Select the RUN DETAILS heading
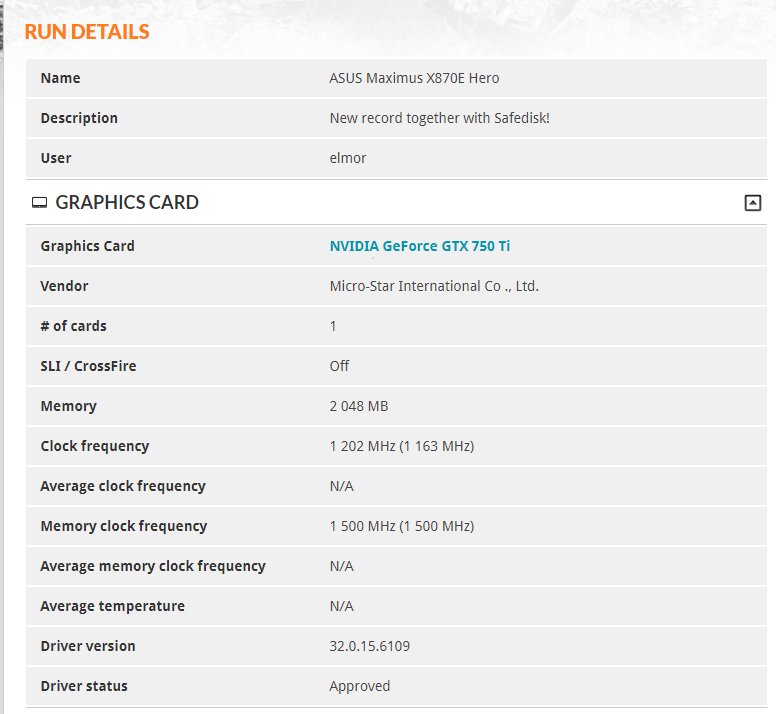Screen dimensions: 776x714 [x=87, y=32]
